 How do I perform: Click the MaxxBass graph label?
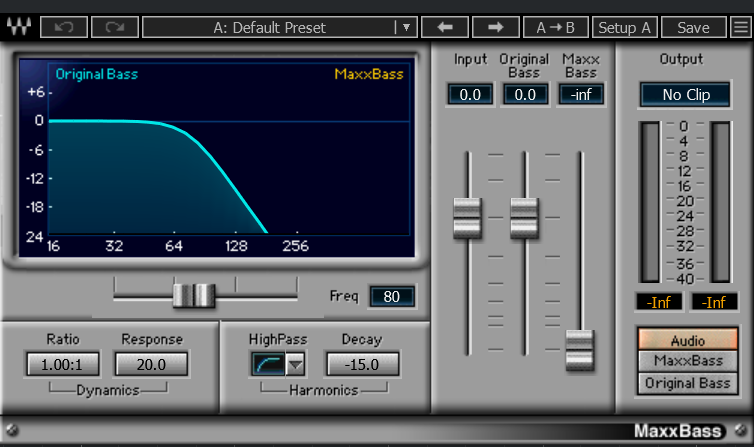click(x=369, y=74)
